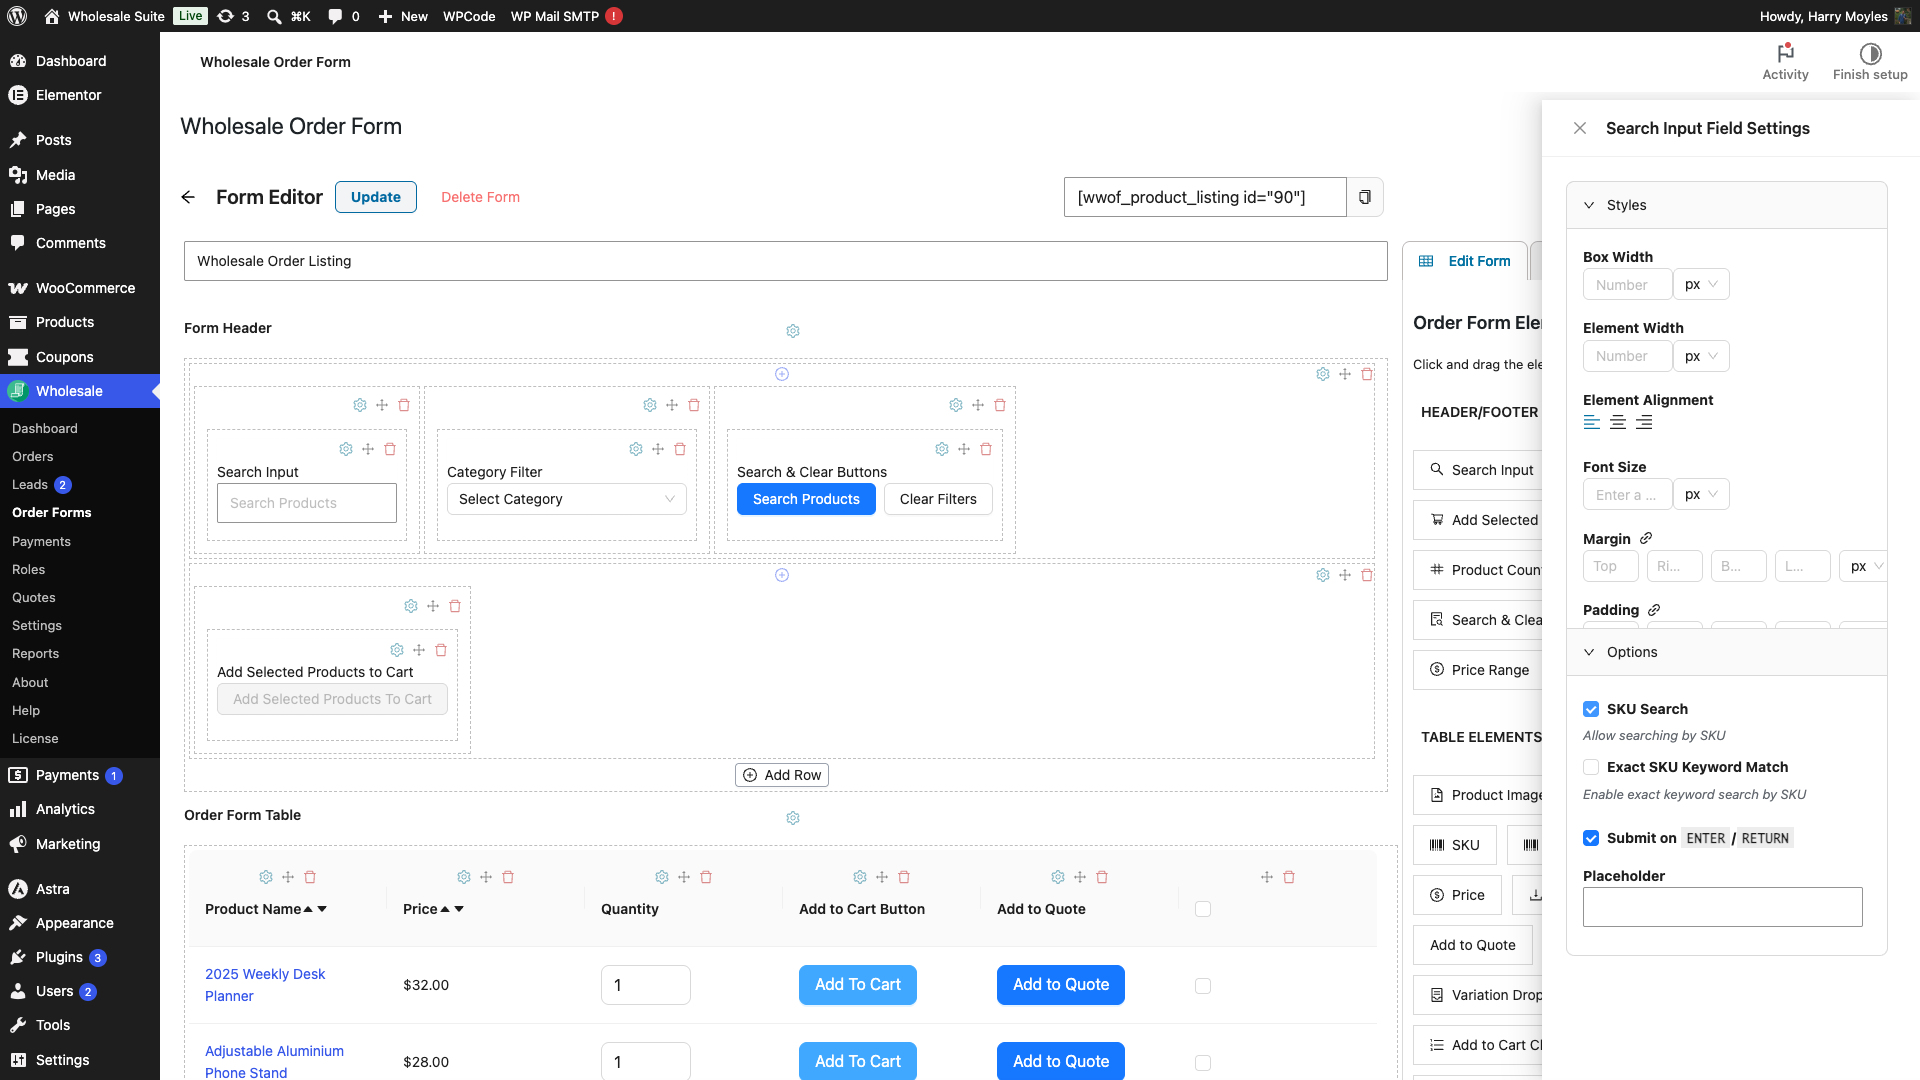Delete Add Selected Products to Cart element
Image resolution: width=1920 pixels, height=1080 pixels.
click(441, 650)
